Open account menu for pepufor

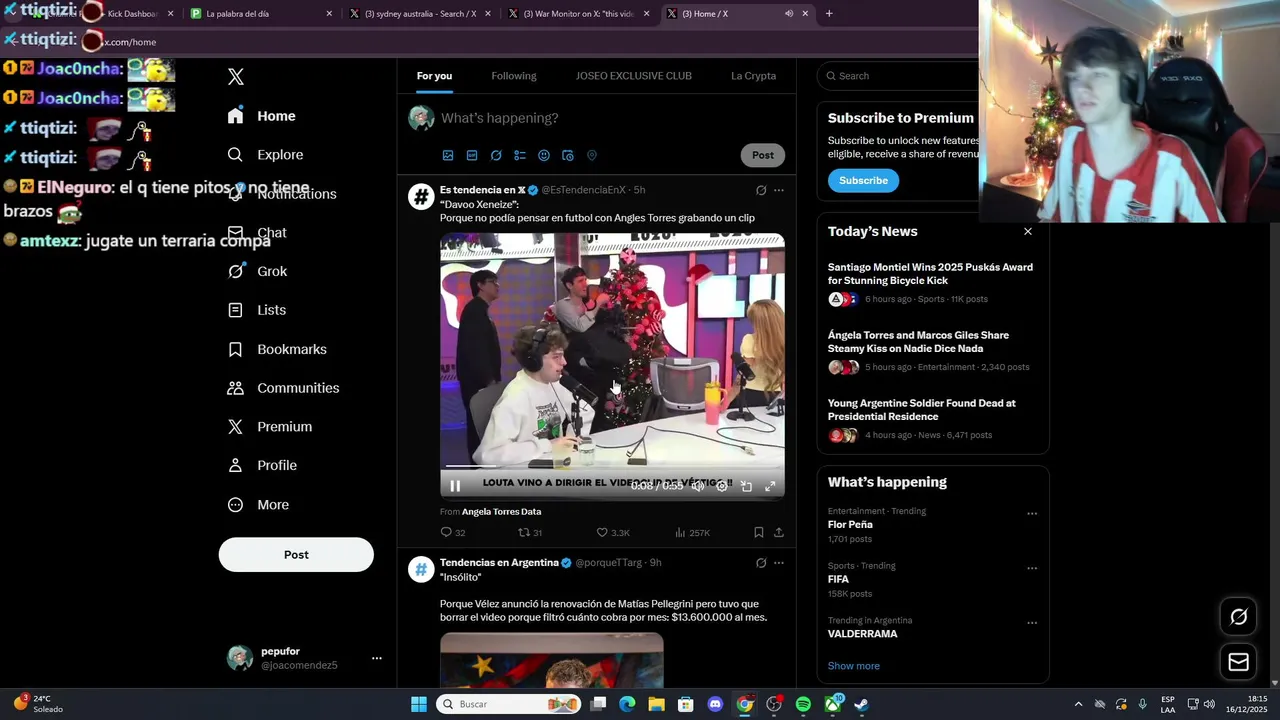(376, 658)
